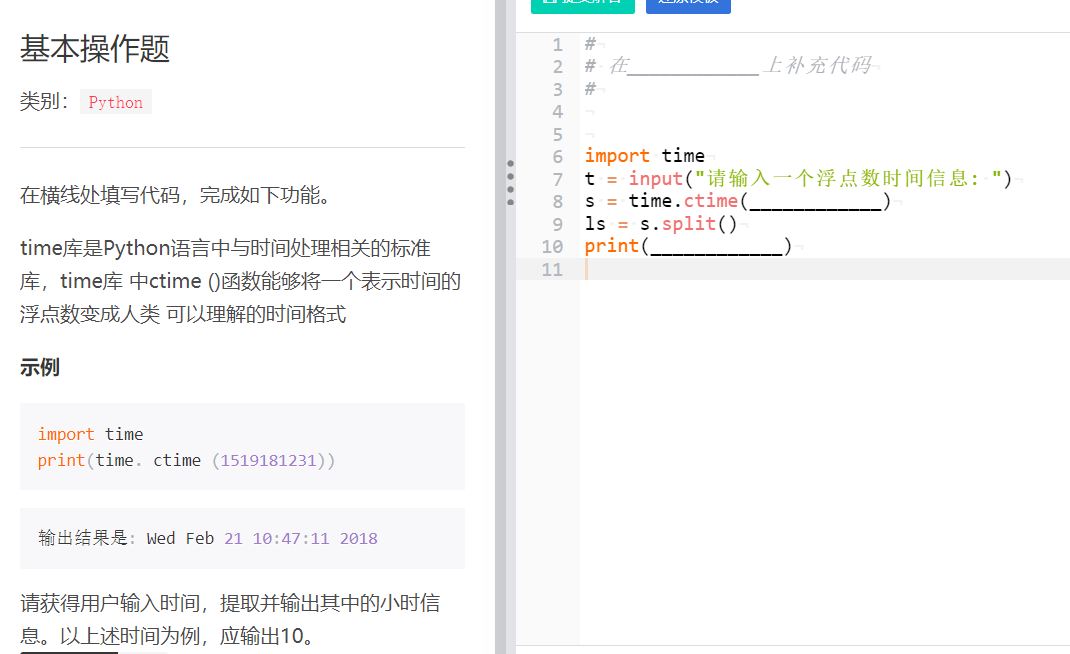Select the Python category tag

[115, 101]
